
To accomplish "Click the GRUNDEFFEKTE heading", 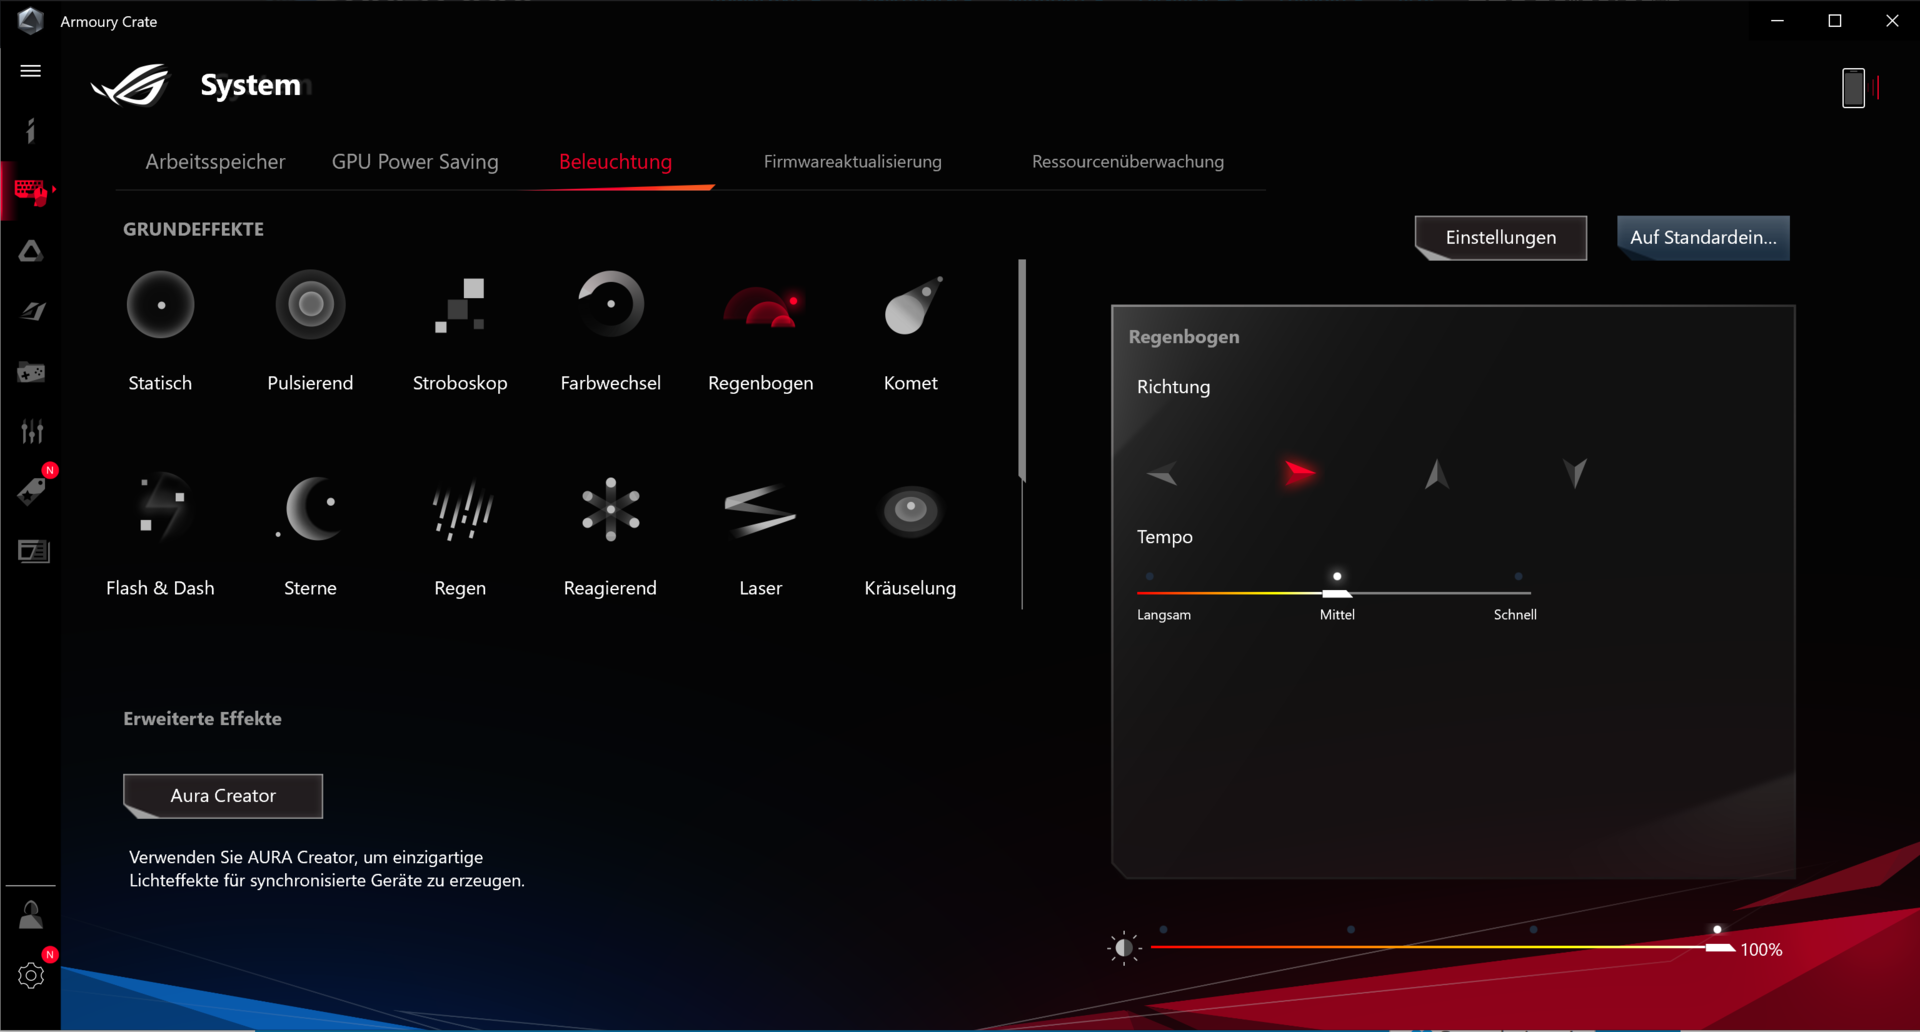I will (193, 229).
